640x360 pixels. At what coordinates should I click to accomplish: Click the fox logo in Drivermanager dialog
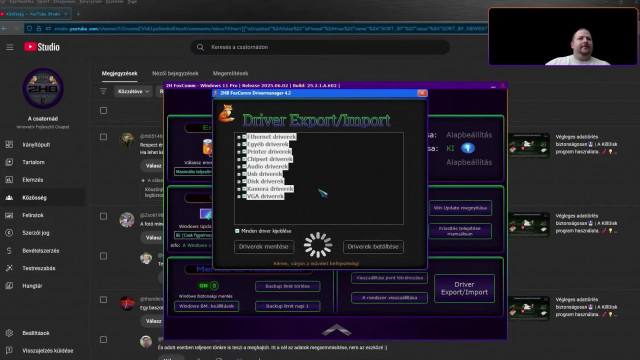pyautogui.click(x=227, y=113)
